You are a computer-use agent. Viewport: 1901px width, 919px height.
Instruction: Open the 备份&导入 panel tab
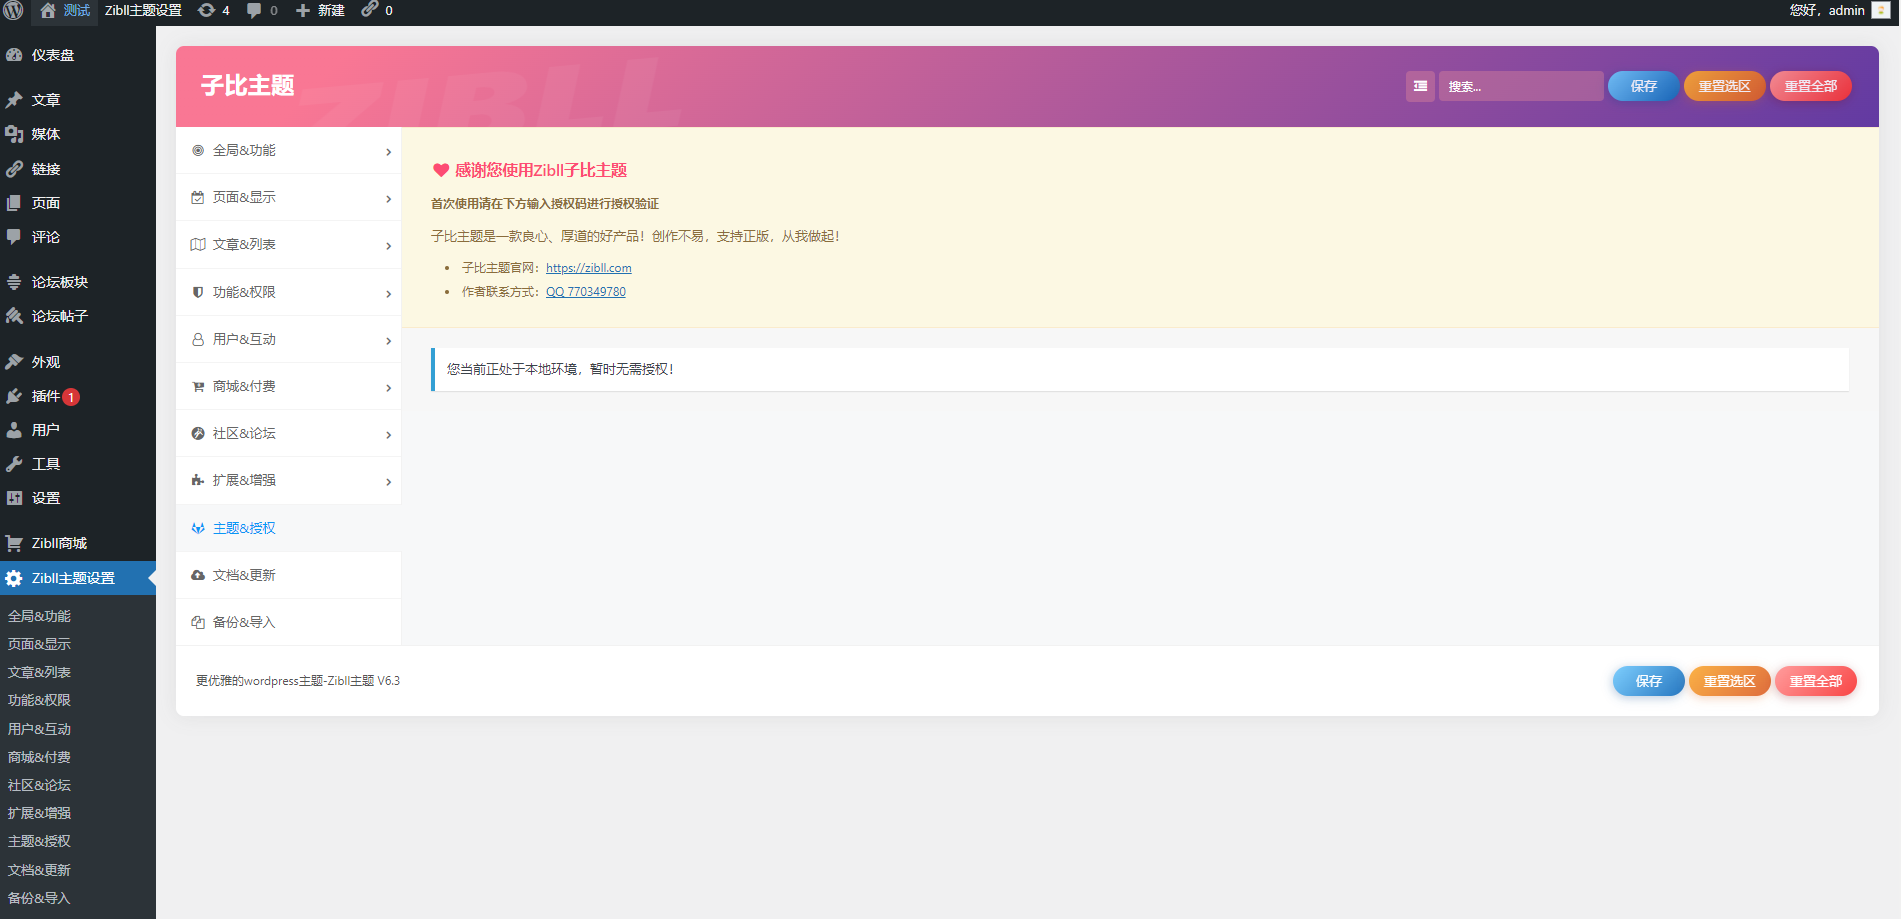[x=289, y=622]
